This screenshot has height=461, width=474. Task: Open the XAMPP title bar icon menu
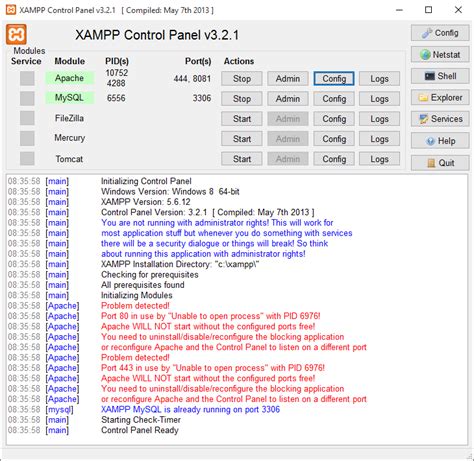pyautogui.click(x=11, y=10)
